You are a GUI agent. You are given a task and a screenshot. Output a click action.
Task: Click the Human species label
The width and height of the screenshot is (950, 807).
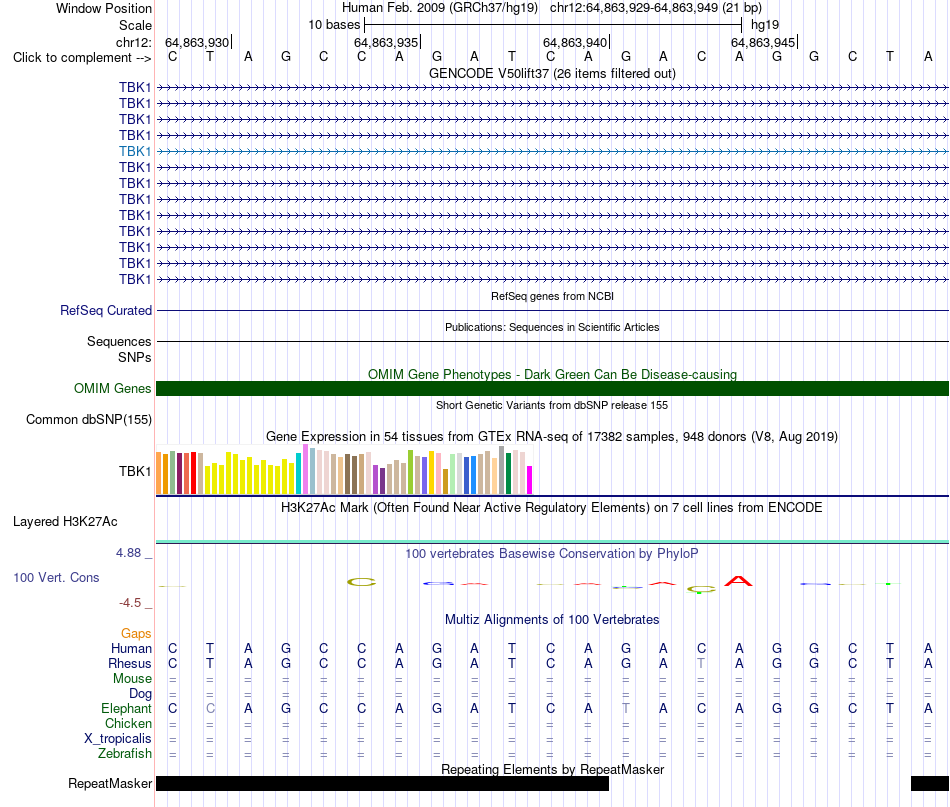click(x=131, y=648)
